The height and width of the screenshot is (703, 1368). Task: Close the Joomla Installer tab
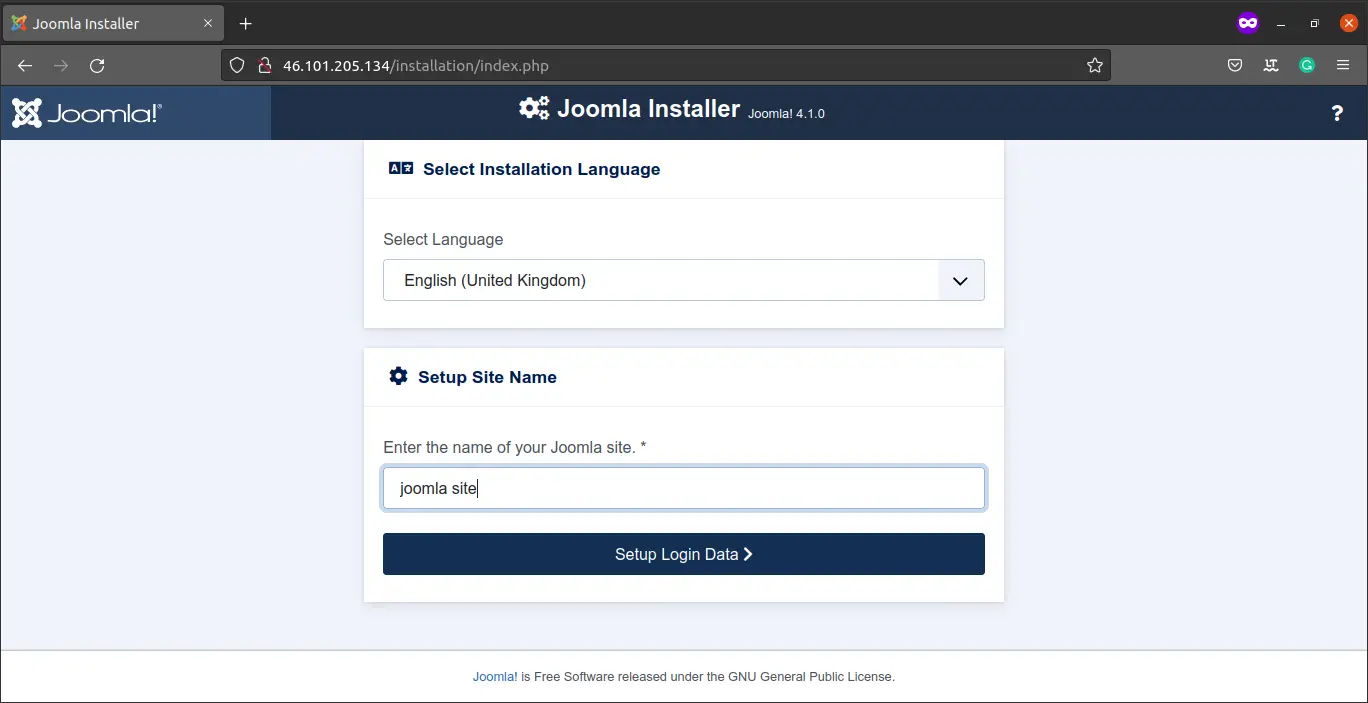[x=208, y=23]
